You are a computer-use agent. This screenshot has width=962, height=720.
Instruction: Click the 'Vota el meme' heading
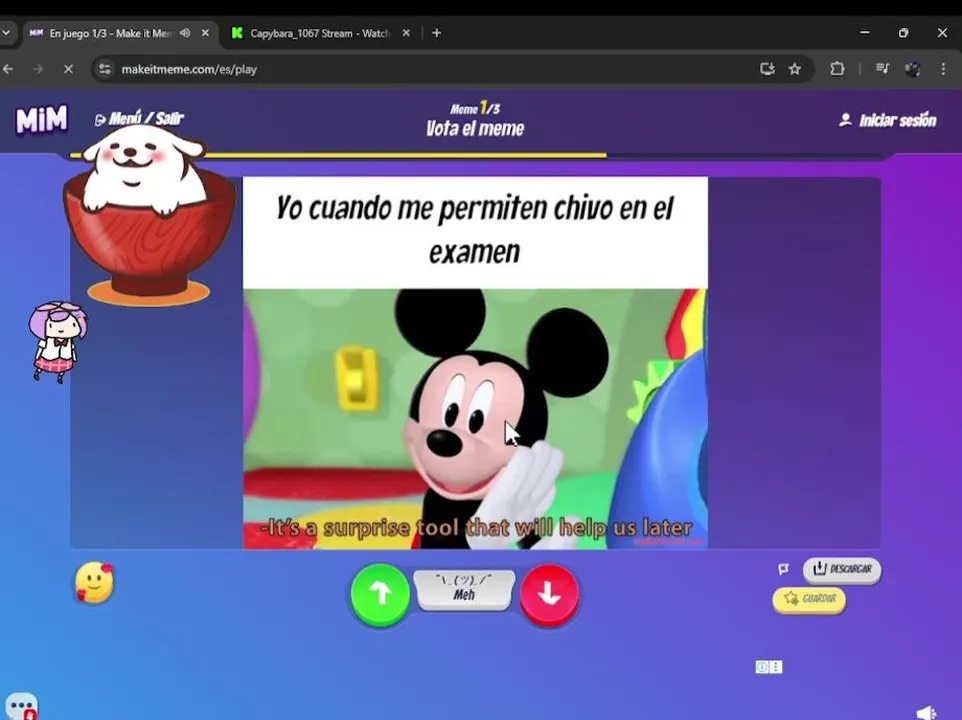coord(475,128)
